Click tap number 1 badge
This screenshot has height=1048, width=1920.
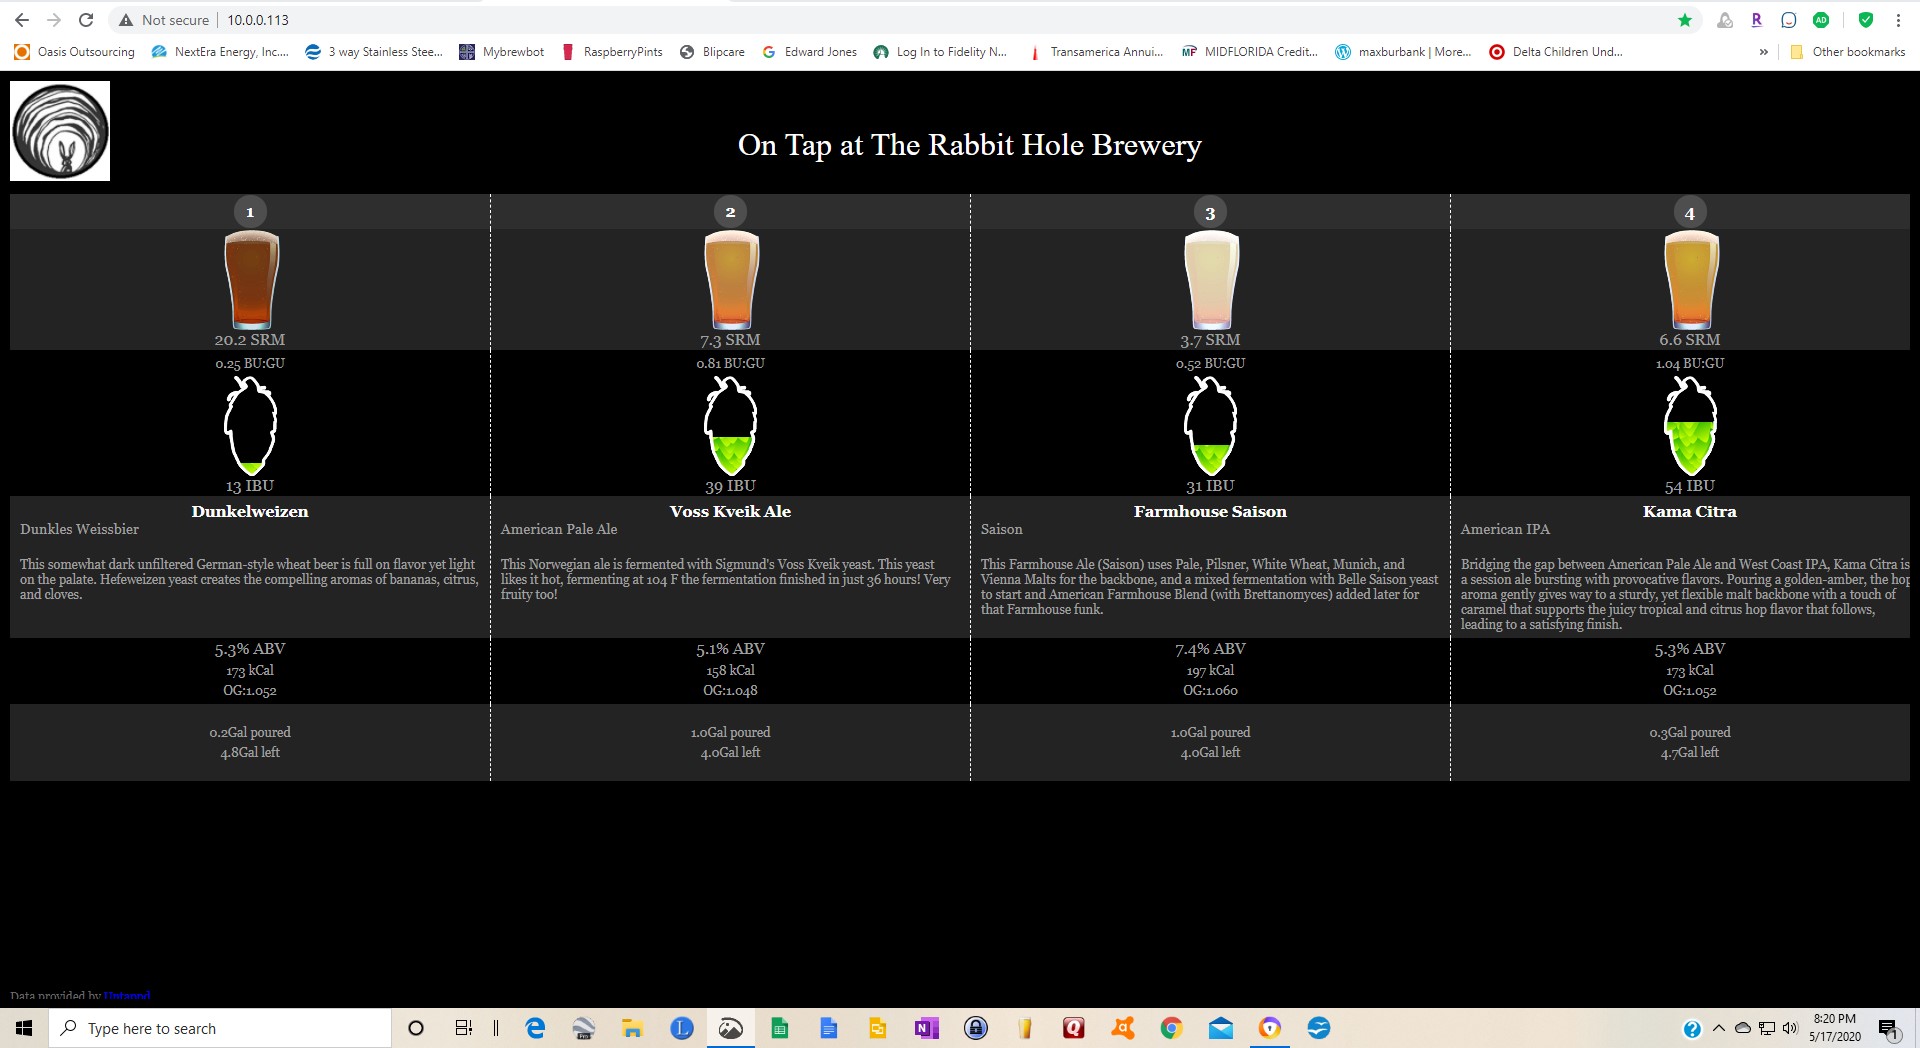(x=250, y=212)
